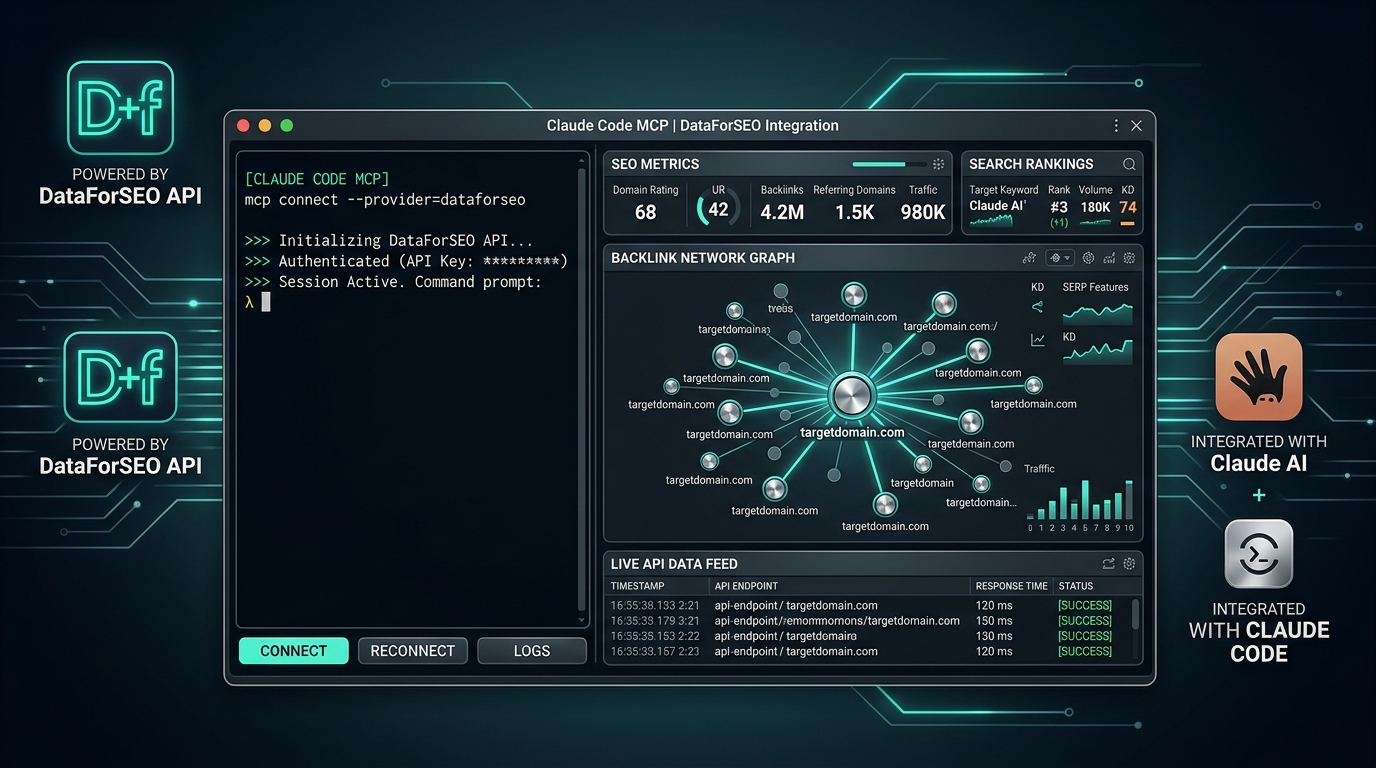Click the green maximize dot in title bar

[287, 126]
